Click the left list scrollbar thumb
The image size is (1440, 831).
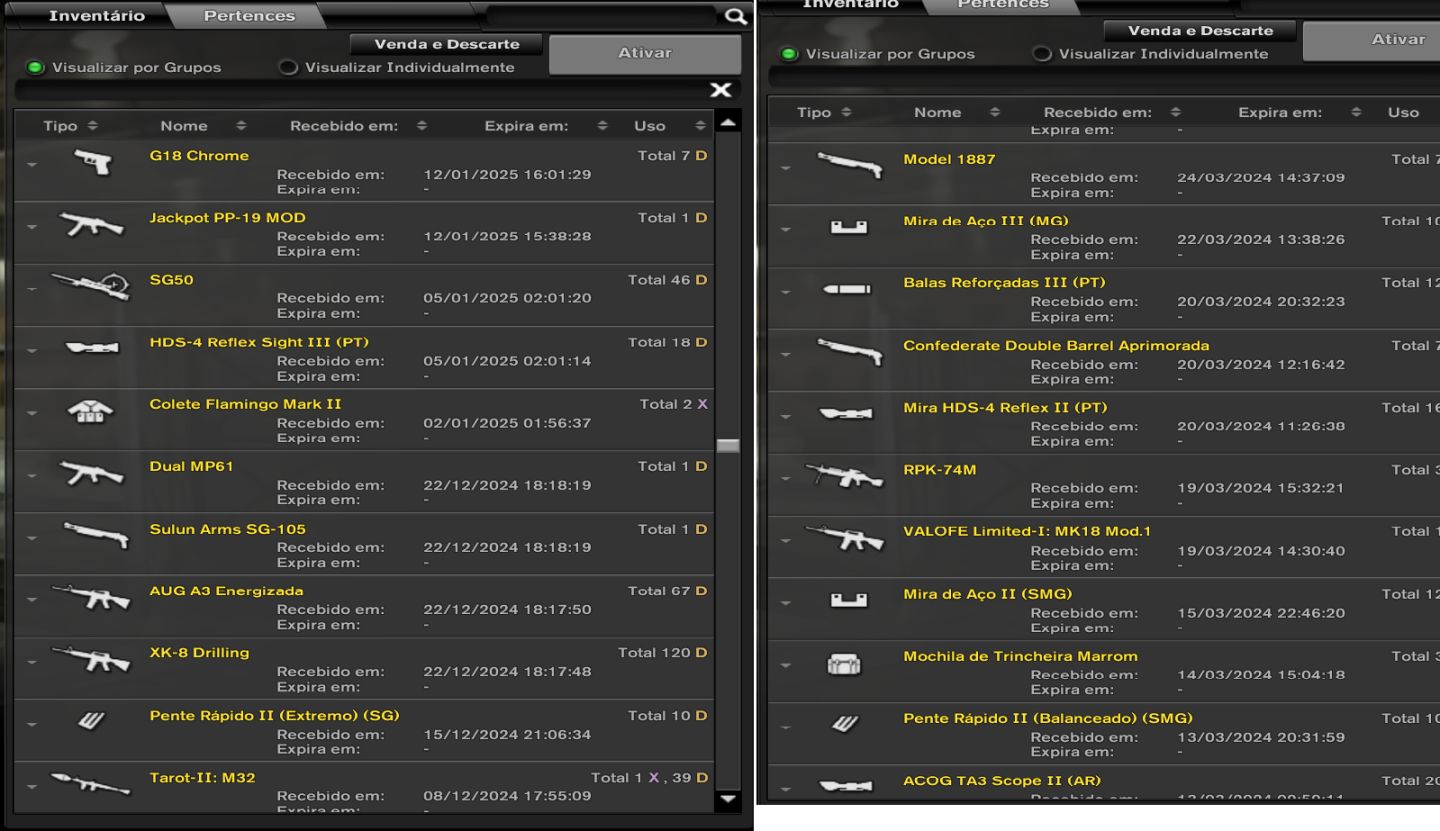click(x=728, y=446)
